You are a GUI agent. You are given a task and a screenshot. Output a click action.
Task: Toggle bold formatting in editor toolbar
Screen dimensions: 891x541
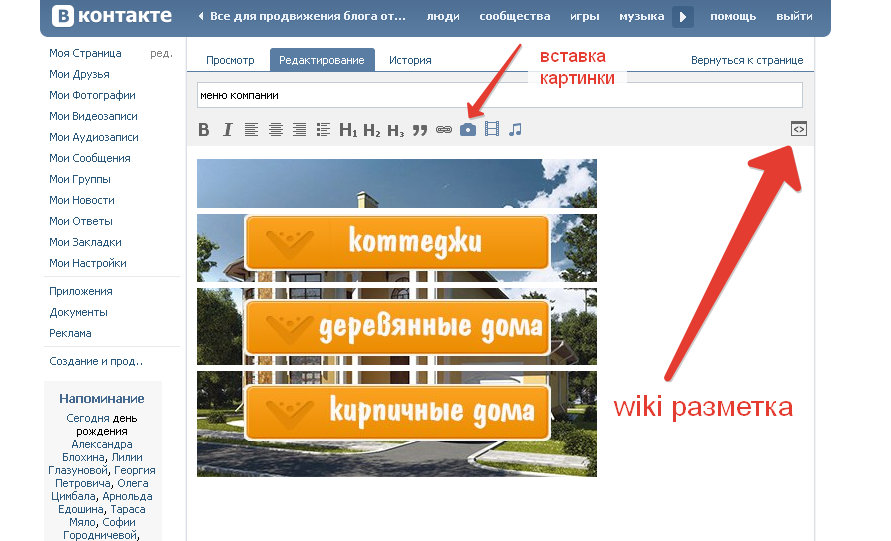pos(204,129)
